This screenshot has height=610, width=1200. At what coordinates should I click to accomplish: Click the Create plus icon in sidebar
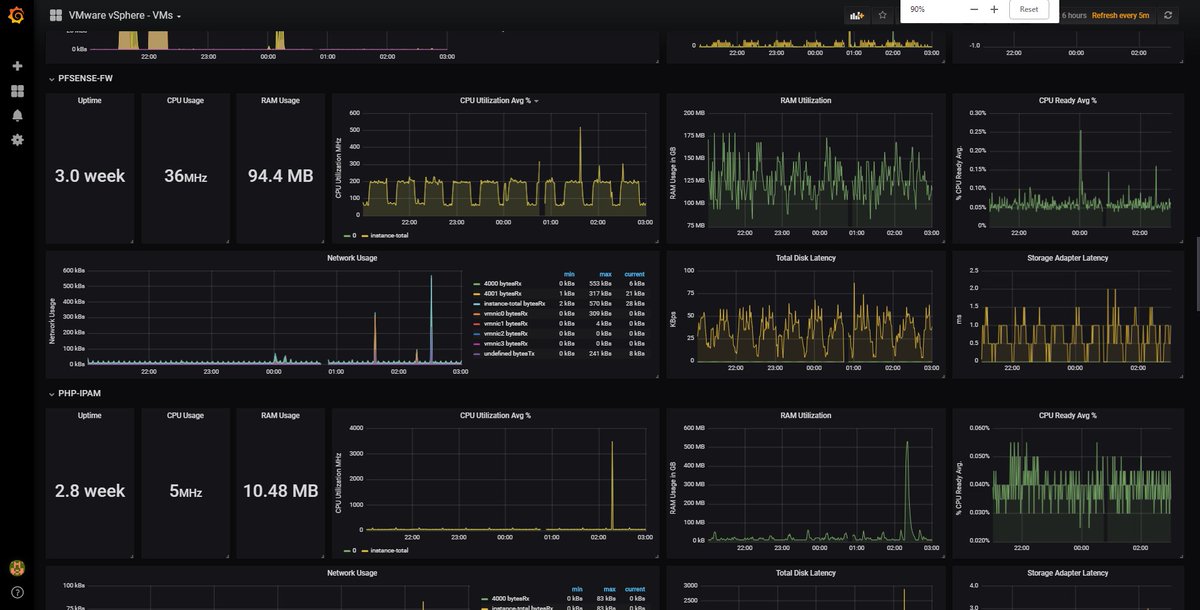[17, 66]
